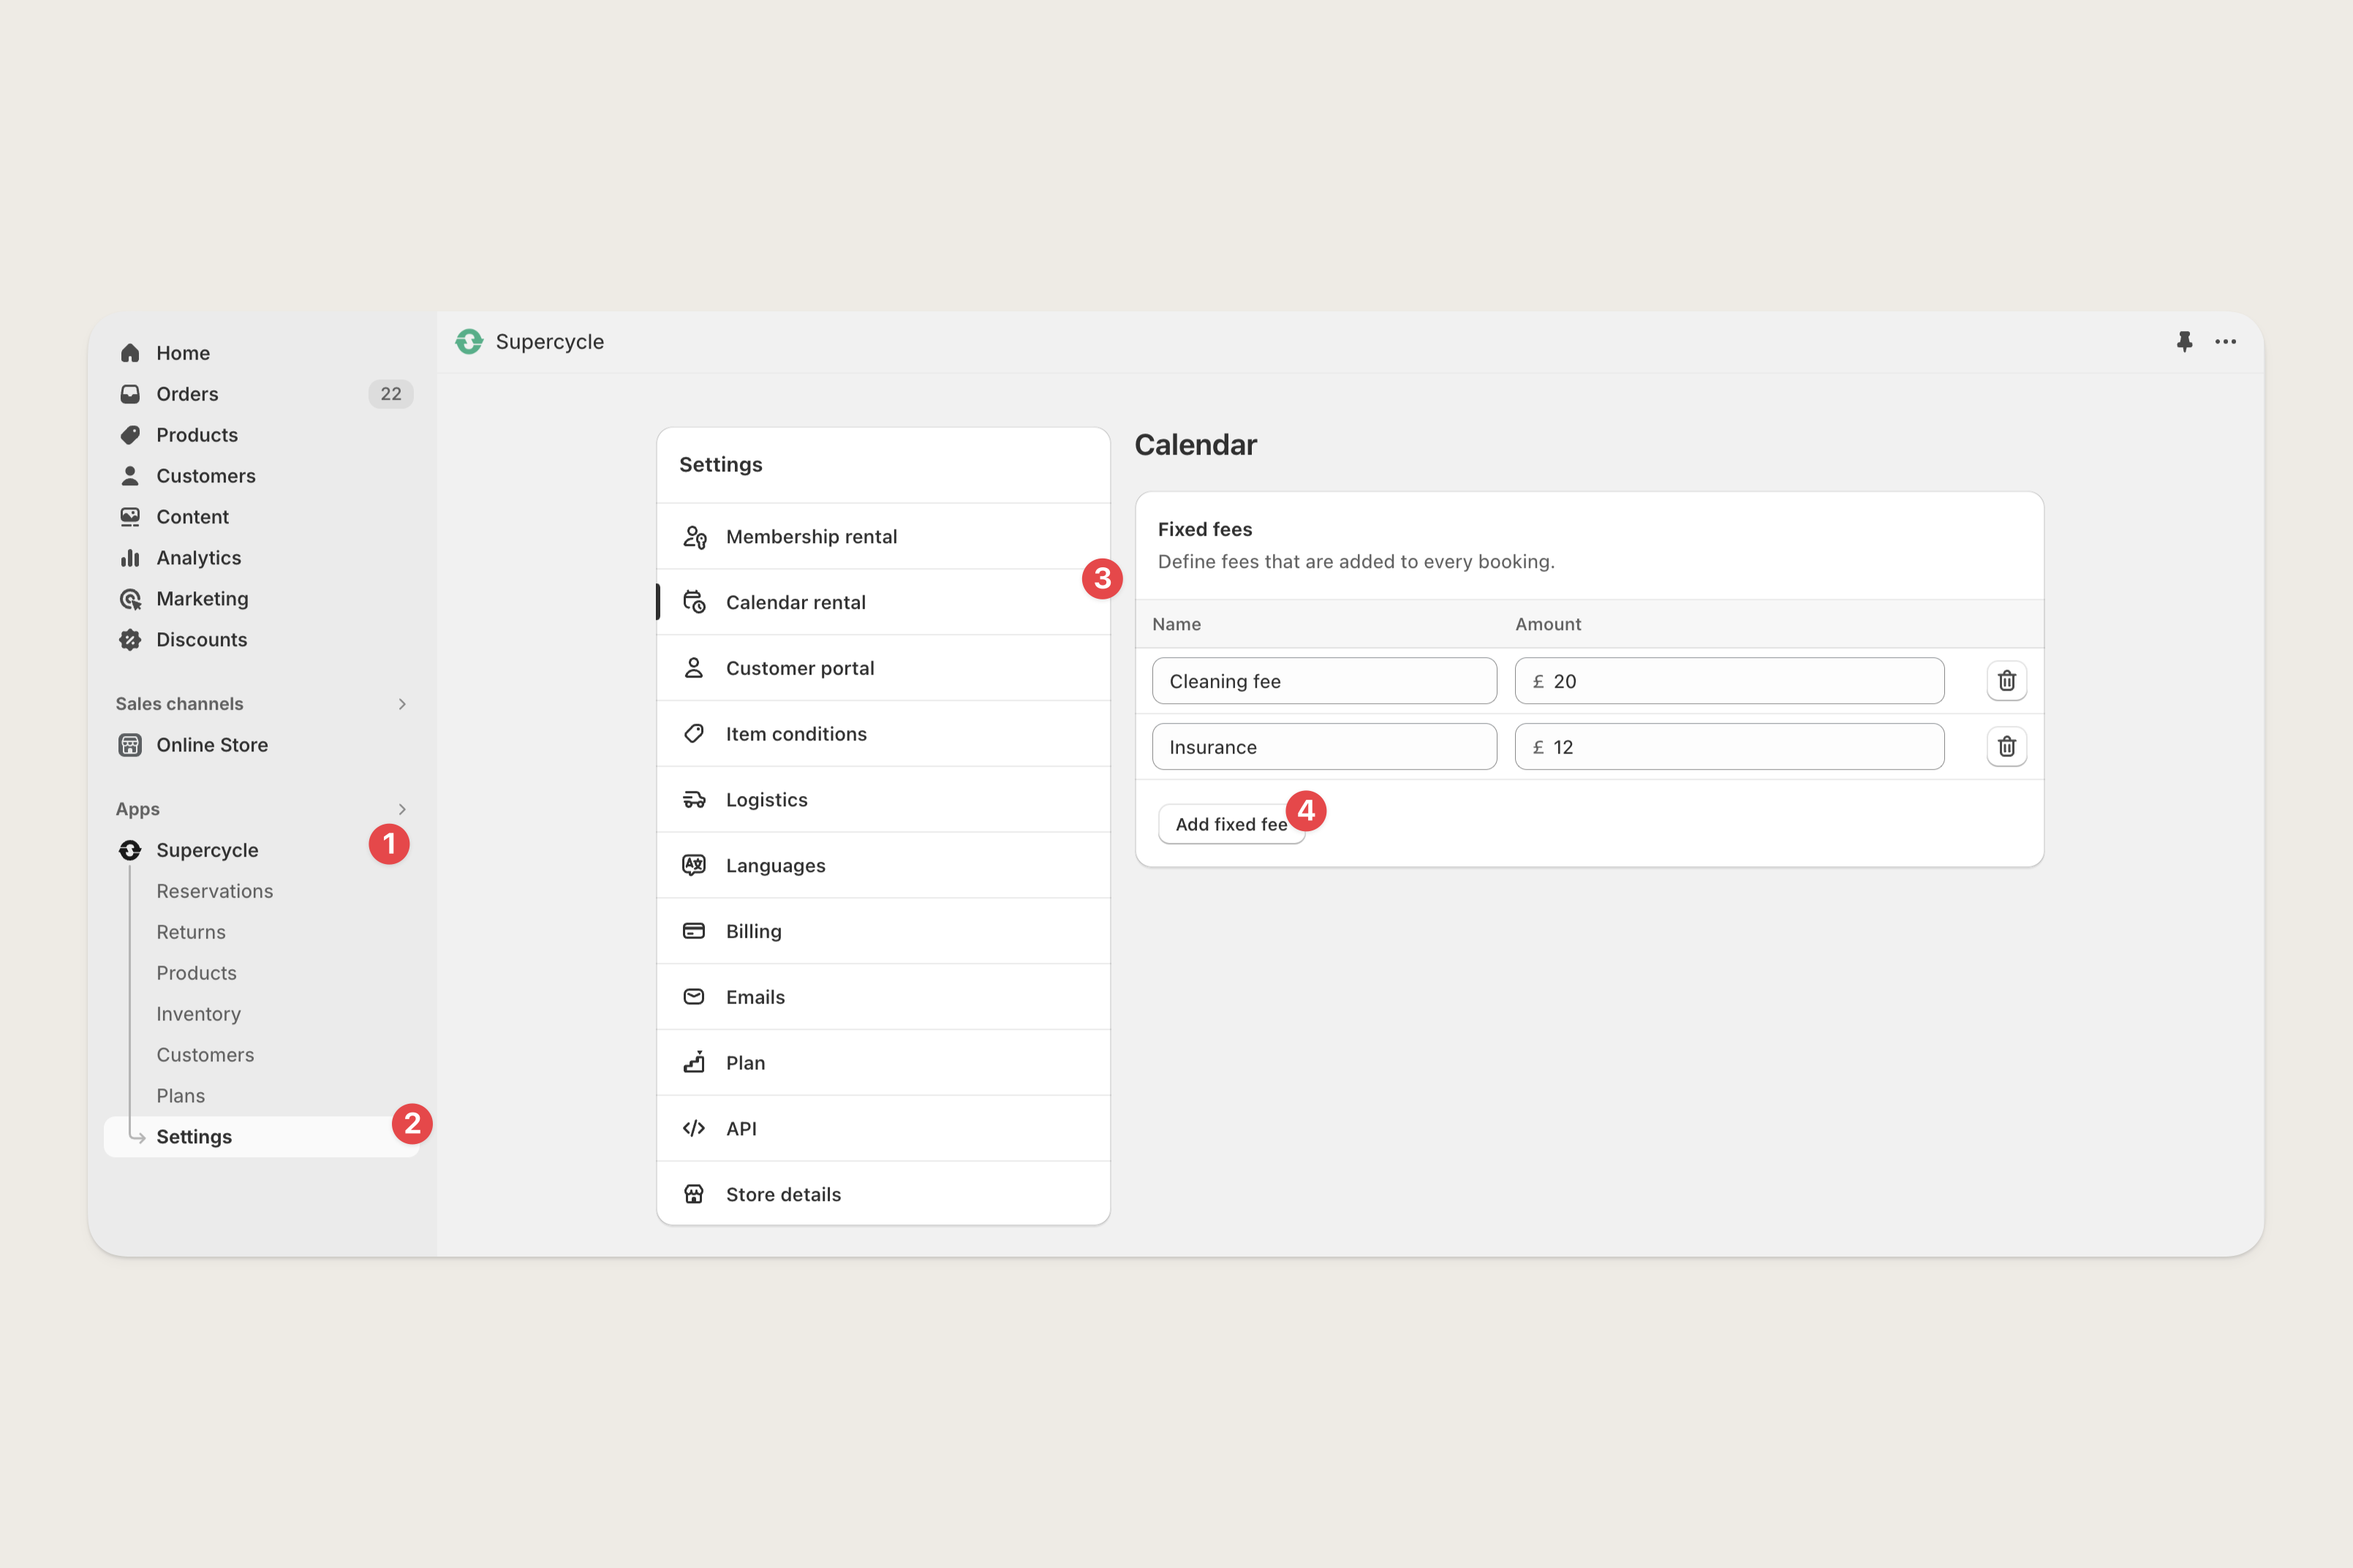Click the Home house icon
The image size is (2353, 1568).
tap(130, 353)
